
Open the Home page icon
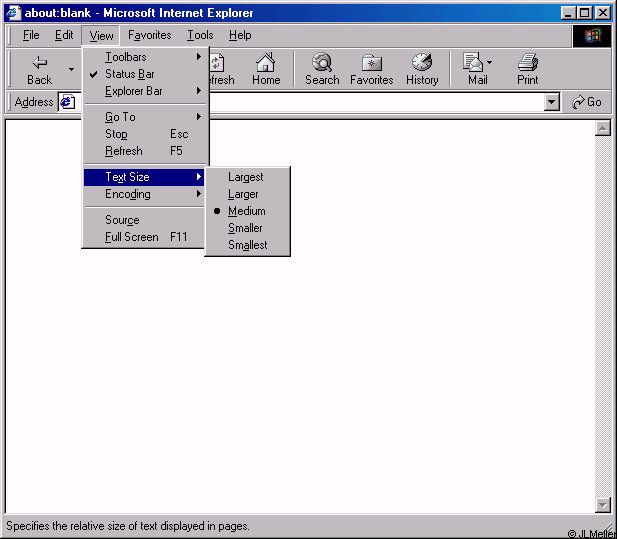click(265, 63)
